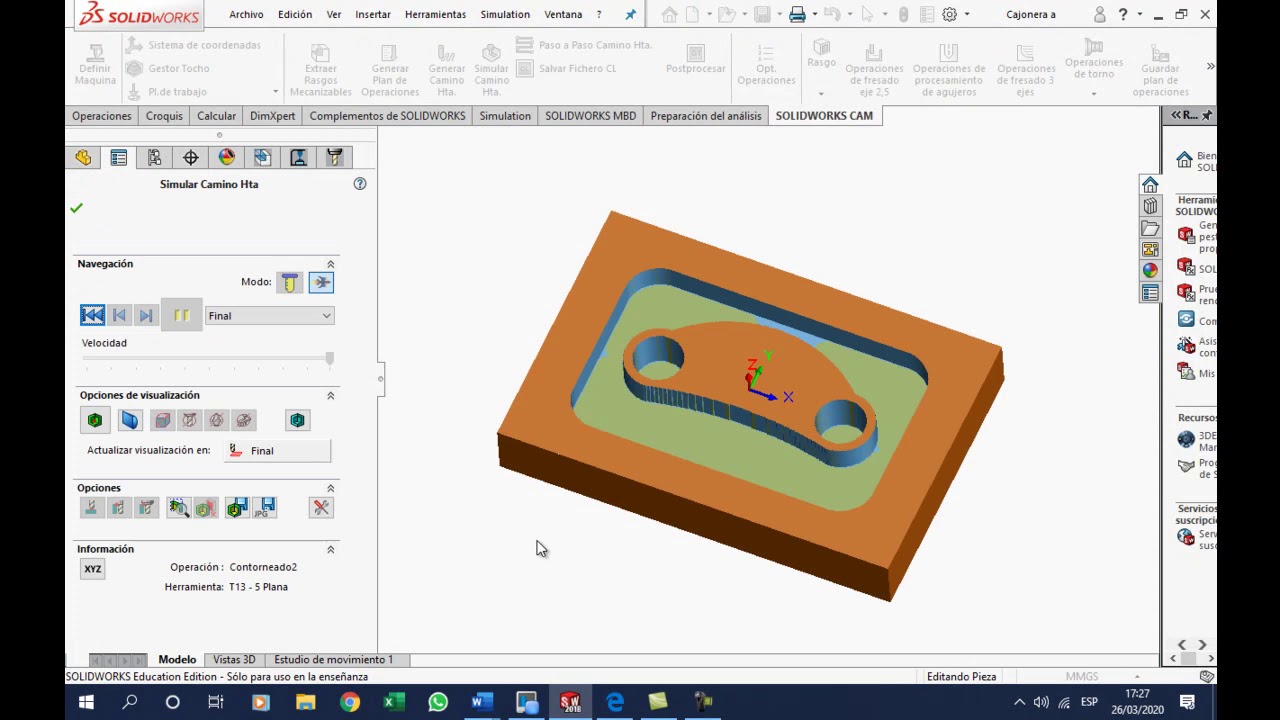
Task: Open the Help question mark menu
Action: pos(1123,15)
